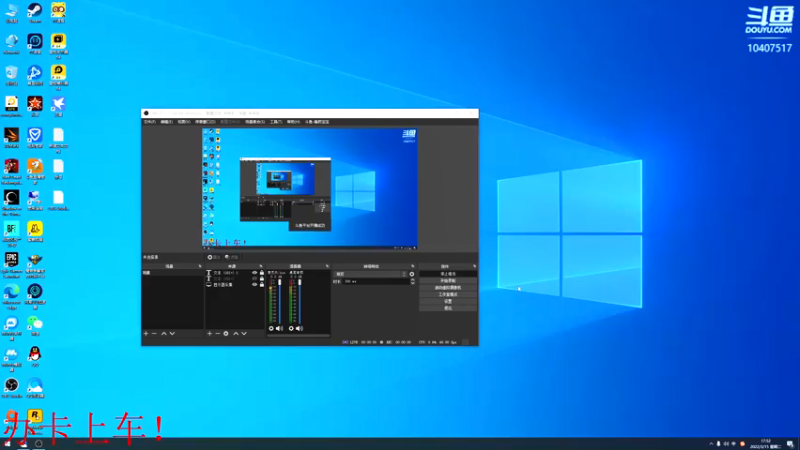
Task: Select the Red Dead Redemption desktop shortcut
Action: tap(11, 170)
